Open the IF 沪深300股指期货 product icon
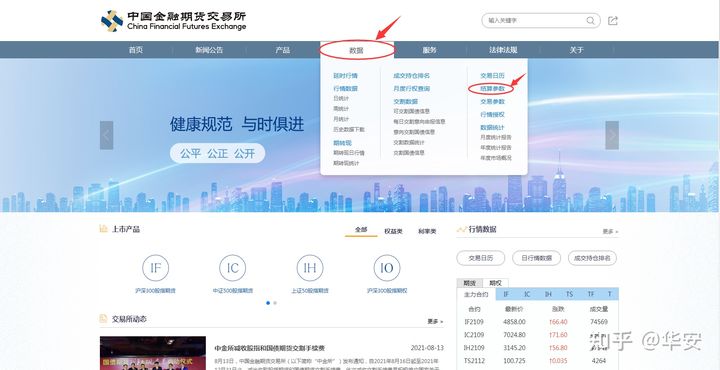The image size is (720, 370). [155, 268]
